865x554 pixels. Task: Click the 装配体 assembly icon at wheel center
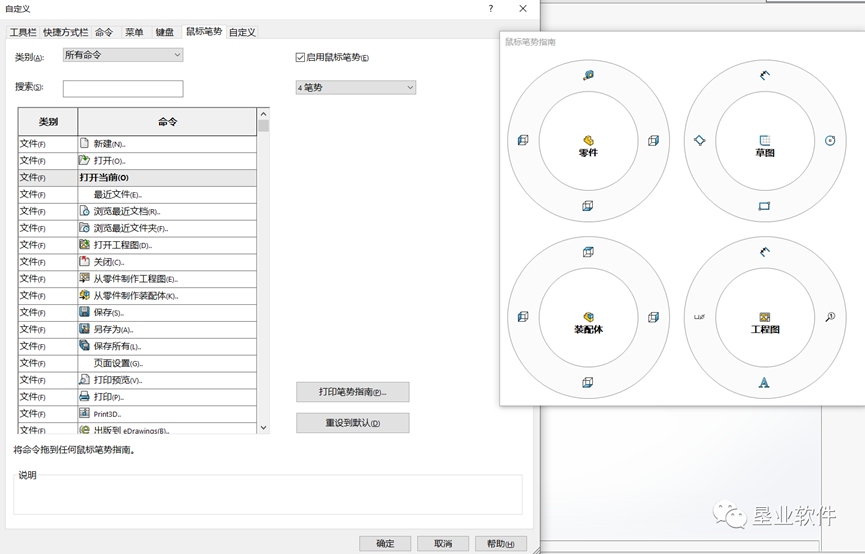tap(588, 317)
